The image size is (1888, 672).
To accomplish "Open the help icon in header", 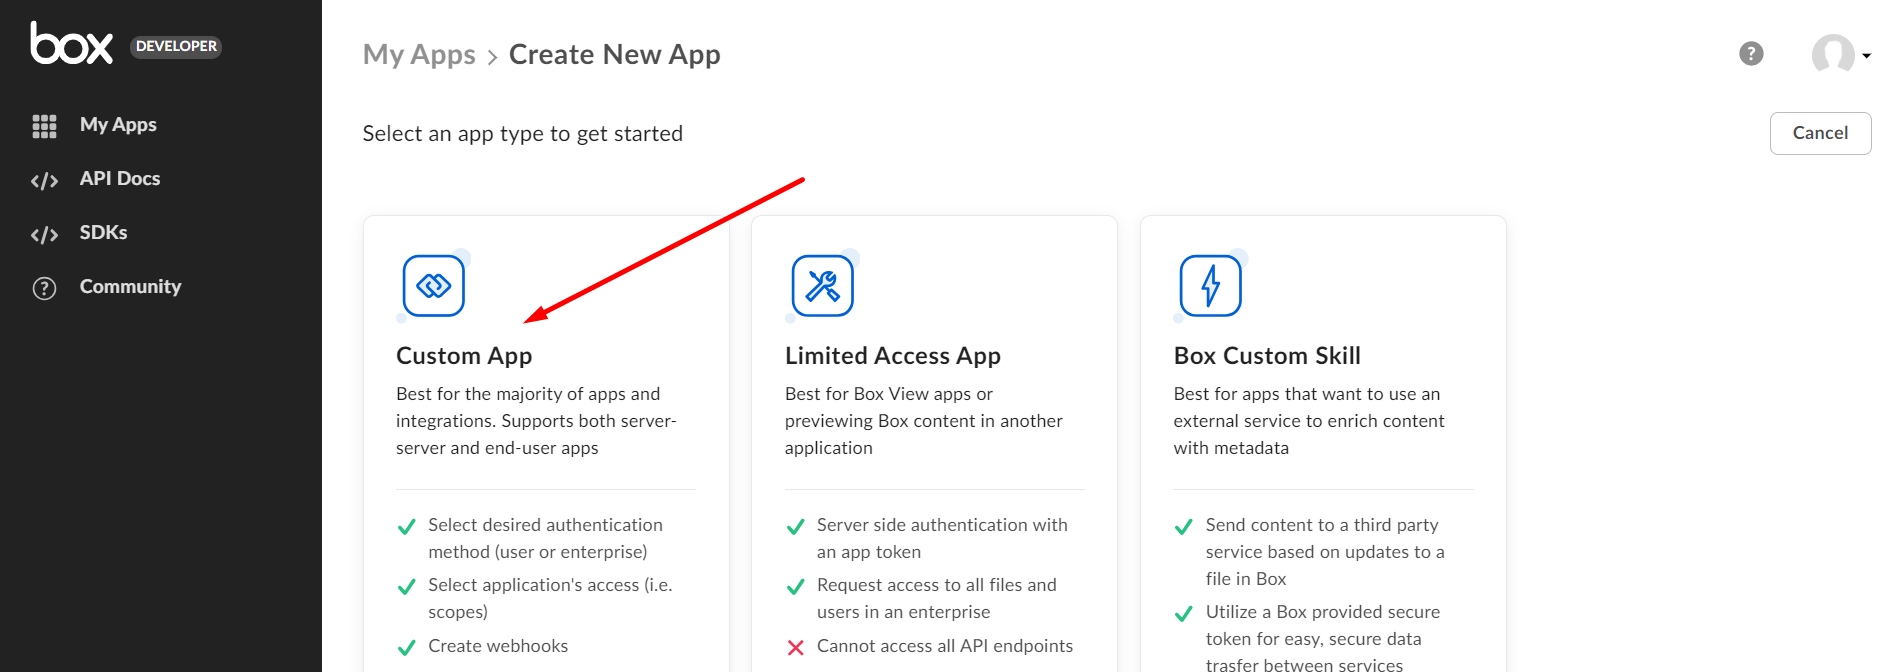I will (x=1751, y=54).
